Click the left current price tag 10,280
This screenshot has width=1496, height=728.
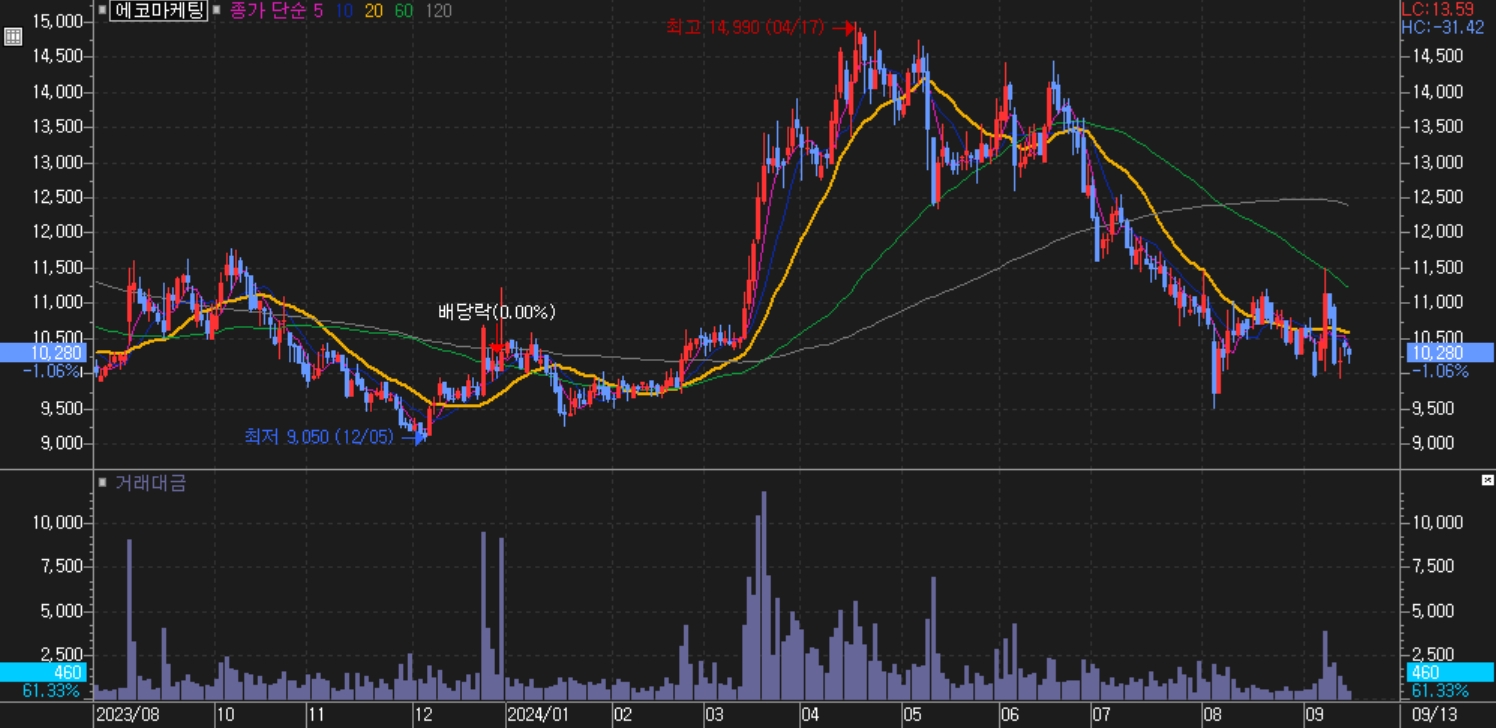pos(45,352)
